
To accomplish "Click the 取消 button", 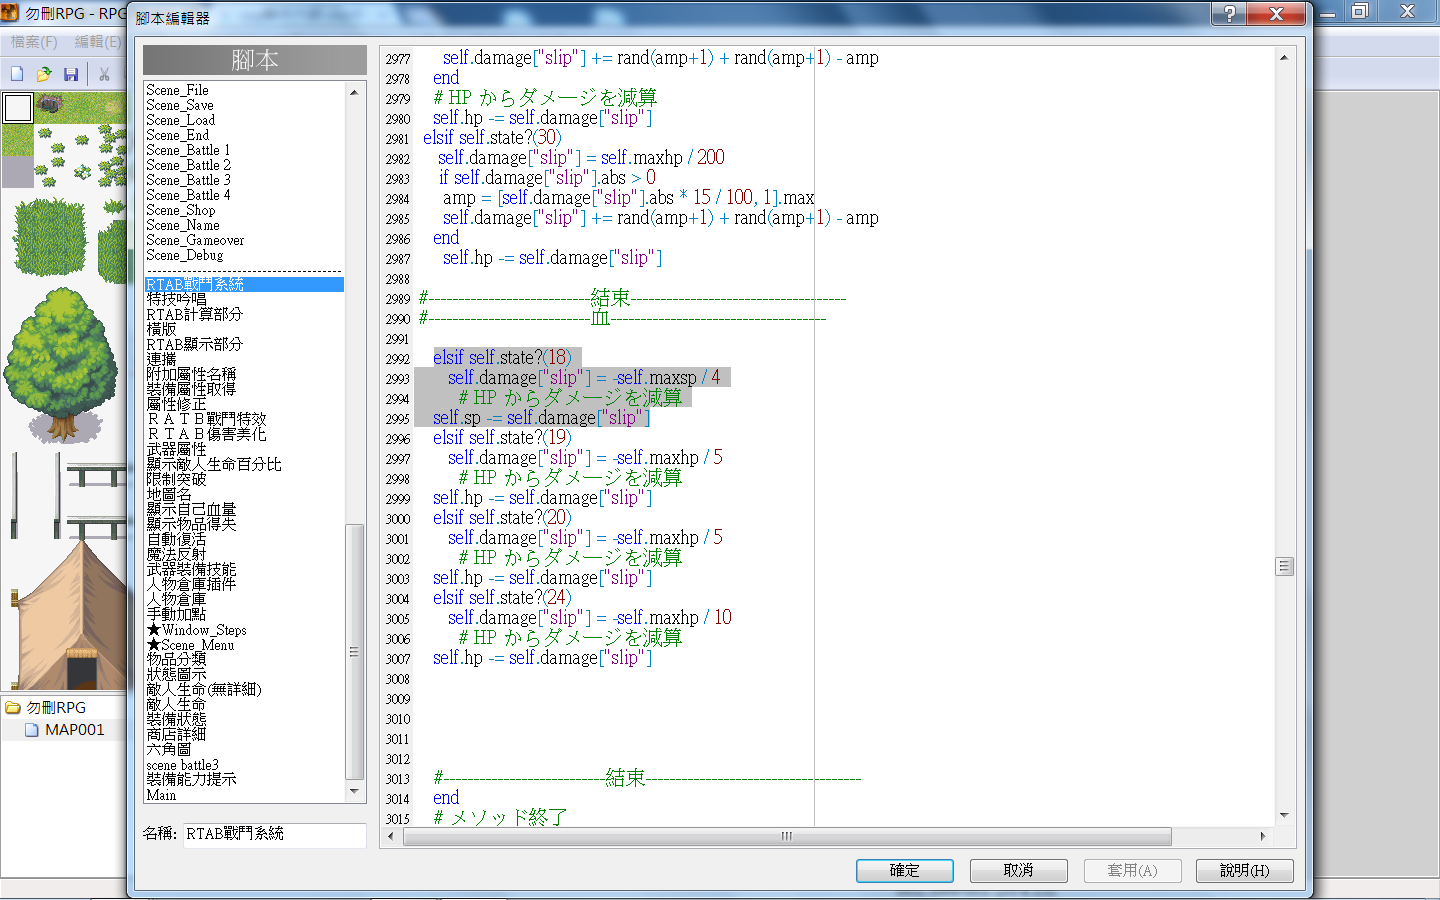I will [1018, 871].
